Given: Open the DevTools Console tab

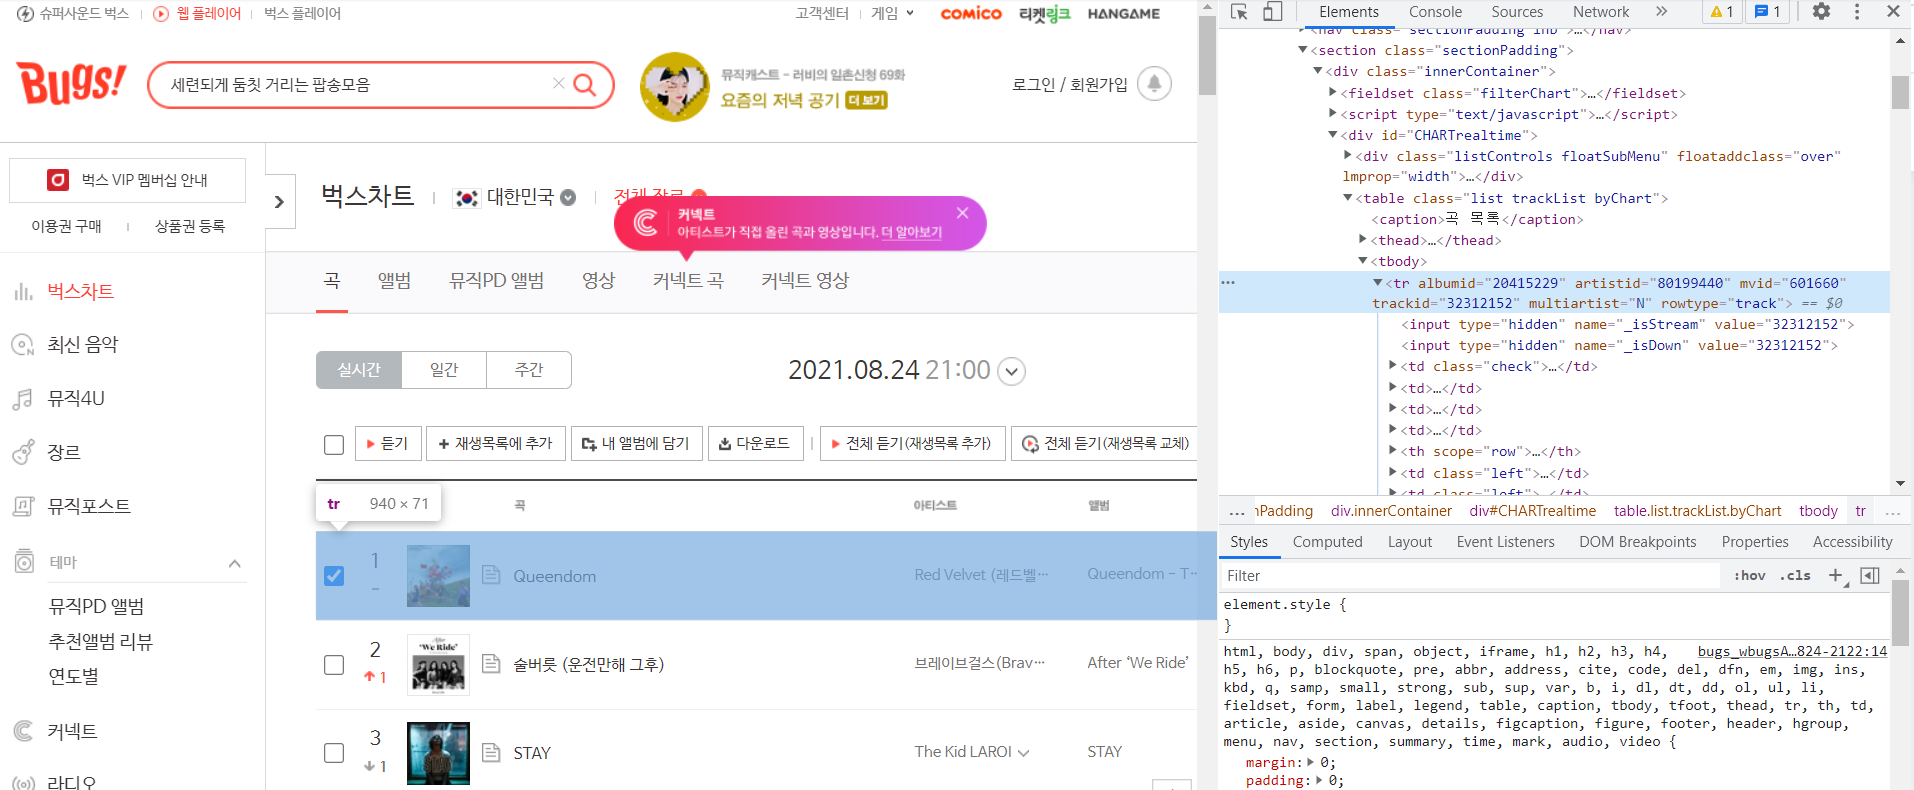Looking at the screenshot, I should (1435, 12).
